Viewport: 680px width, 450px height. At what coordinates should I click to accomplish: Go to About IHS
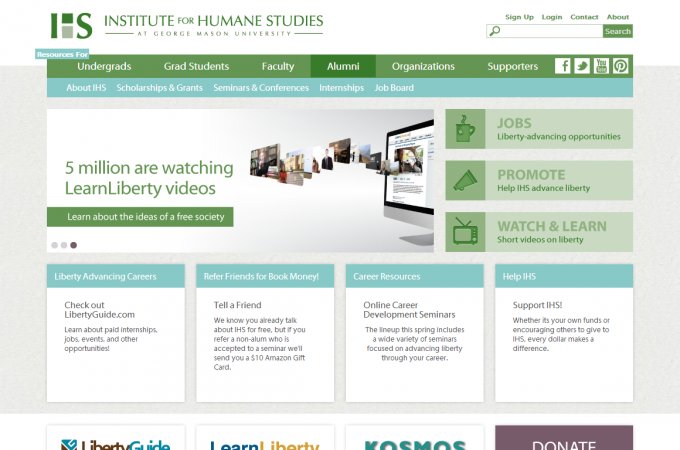(x=86, y=88)
